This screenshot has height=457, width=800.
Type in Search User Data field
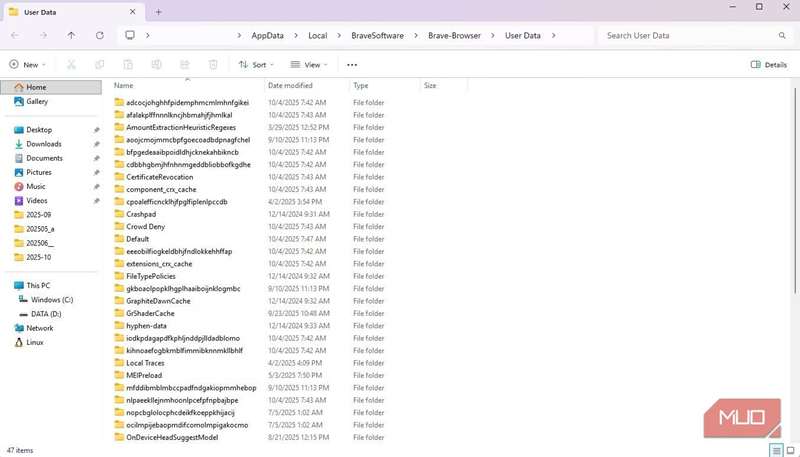685,35
